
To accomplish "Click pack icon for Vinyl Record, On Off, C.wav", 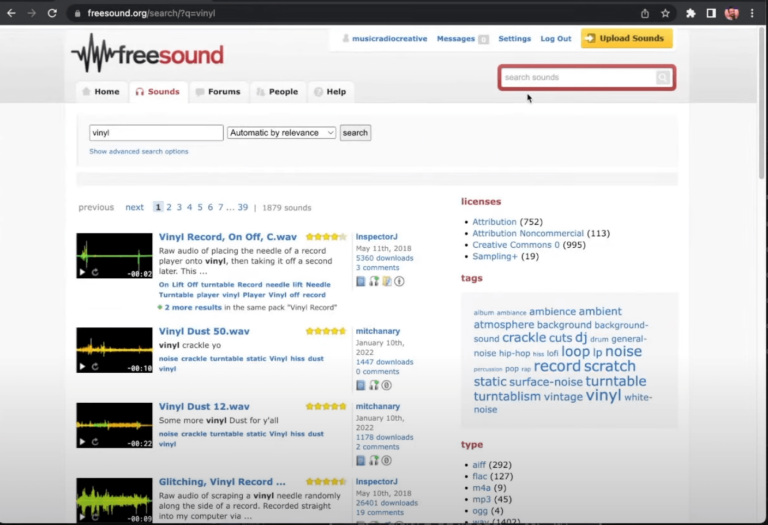I will [x=360, y=281].
